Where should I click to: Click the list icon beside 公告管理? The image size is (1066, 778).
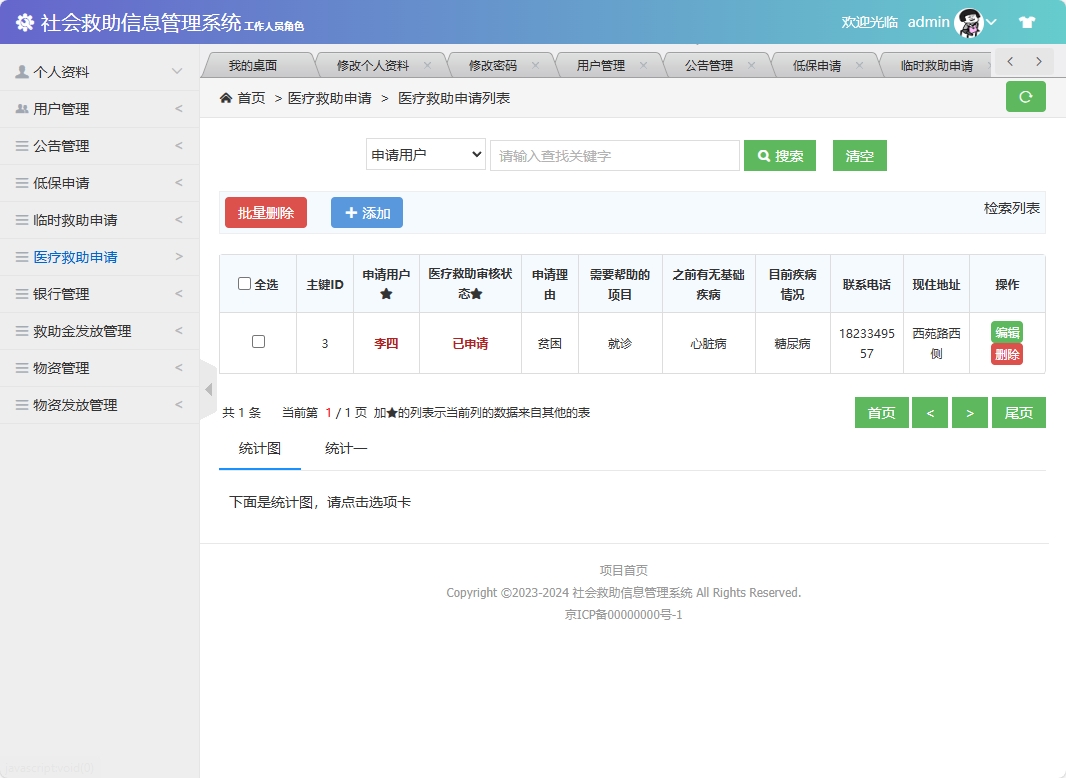[22, 145]
